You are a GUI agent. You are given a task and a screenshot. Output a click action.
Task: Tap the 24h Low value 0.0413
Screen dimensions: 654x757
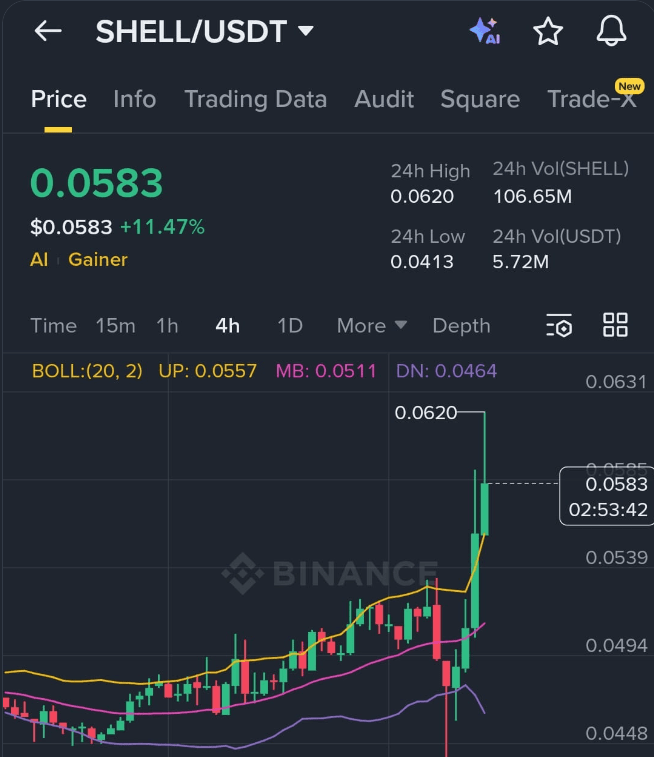(x=422, y=262)
